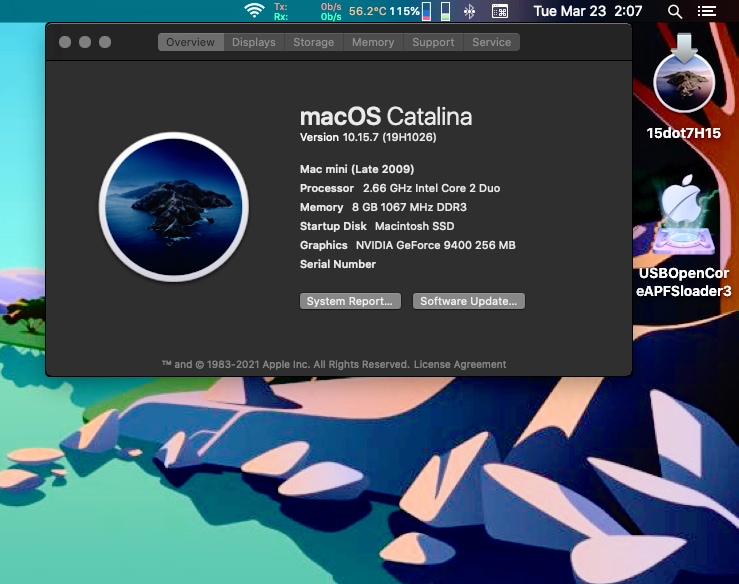
Task: Switch to the Service tab
Action: 492,42
